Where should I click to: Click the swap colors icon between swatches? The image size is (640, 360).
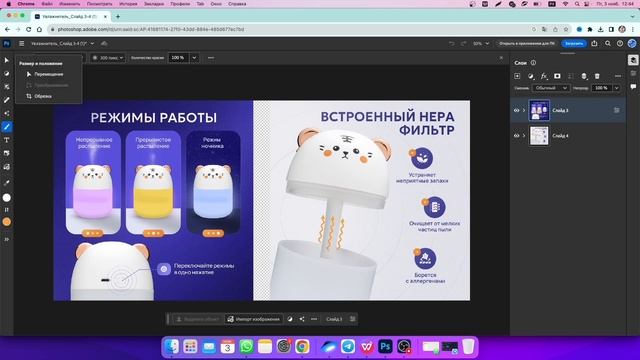coord(7,210)
